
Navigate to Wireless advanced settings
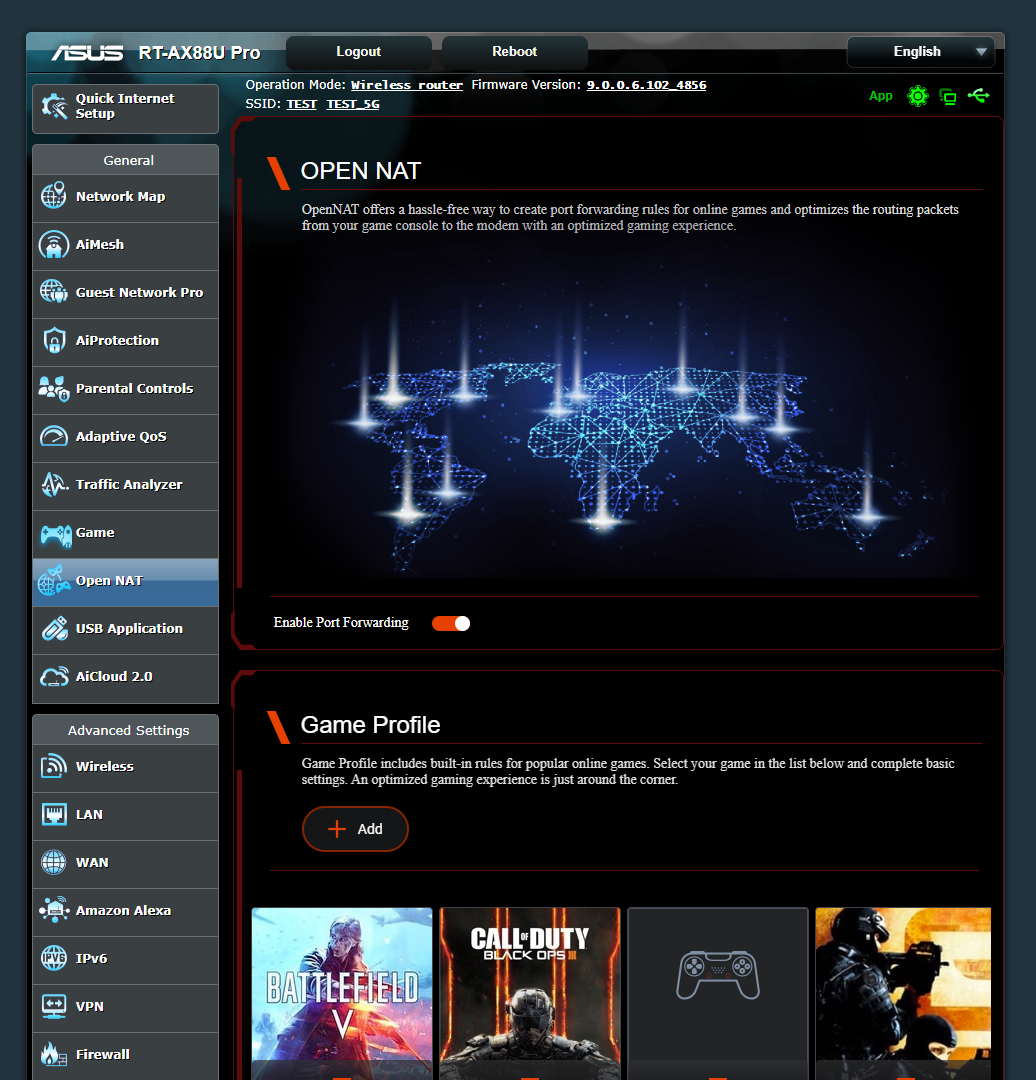[125, 768]
